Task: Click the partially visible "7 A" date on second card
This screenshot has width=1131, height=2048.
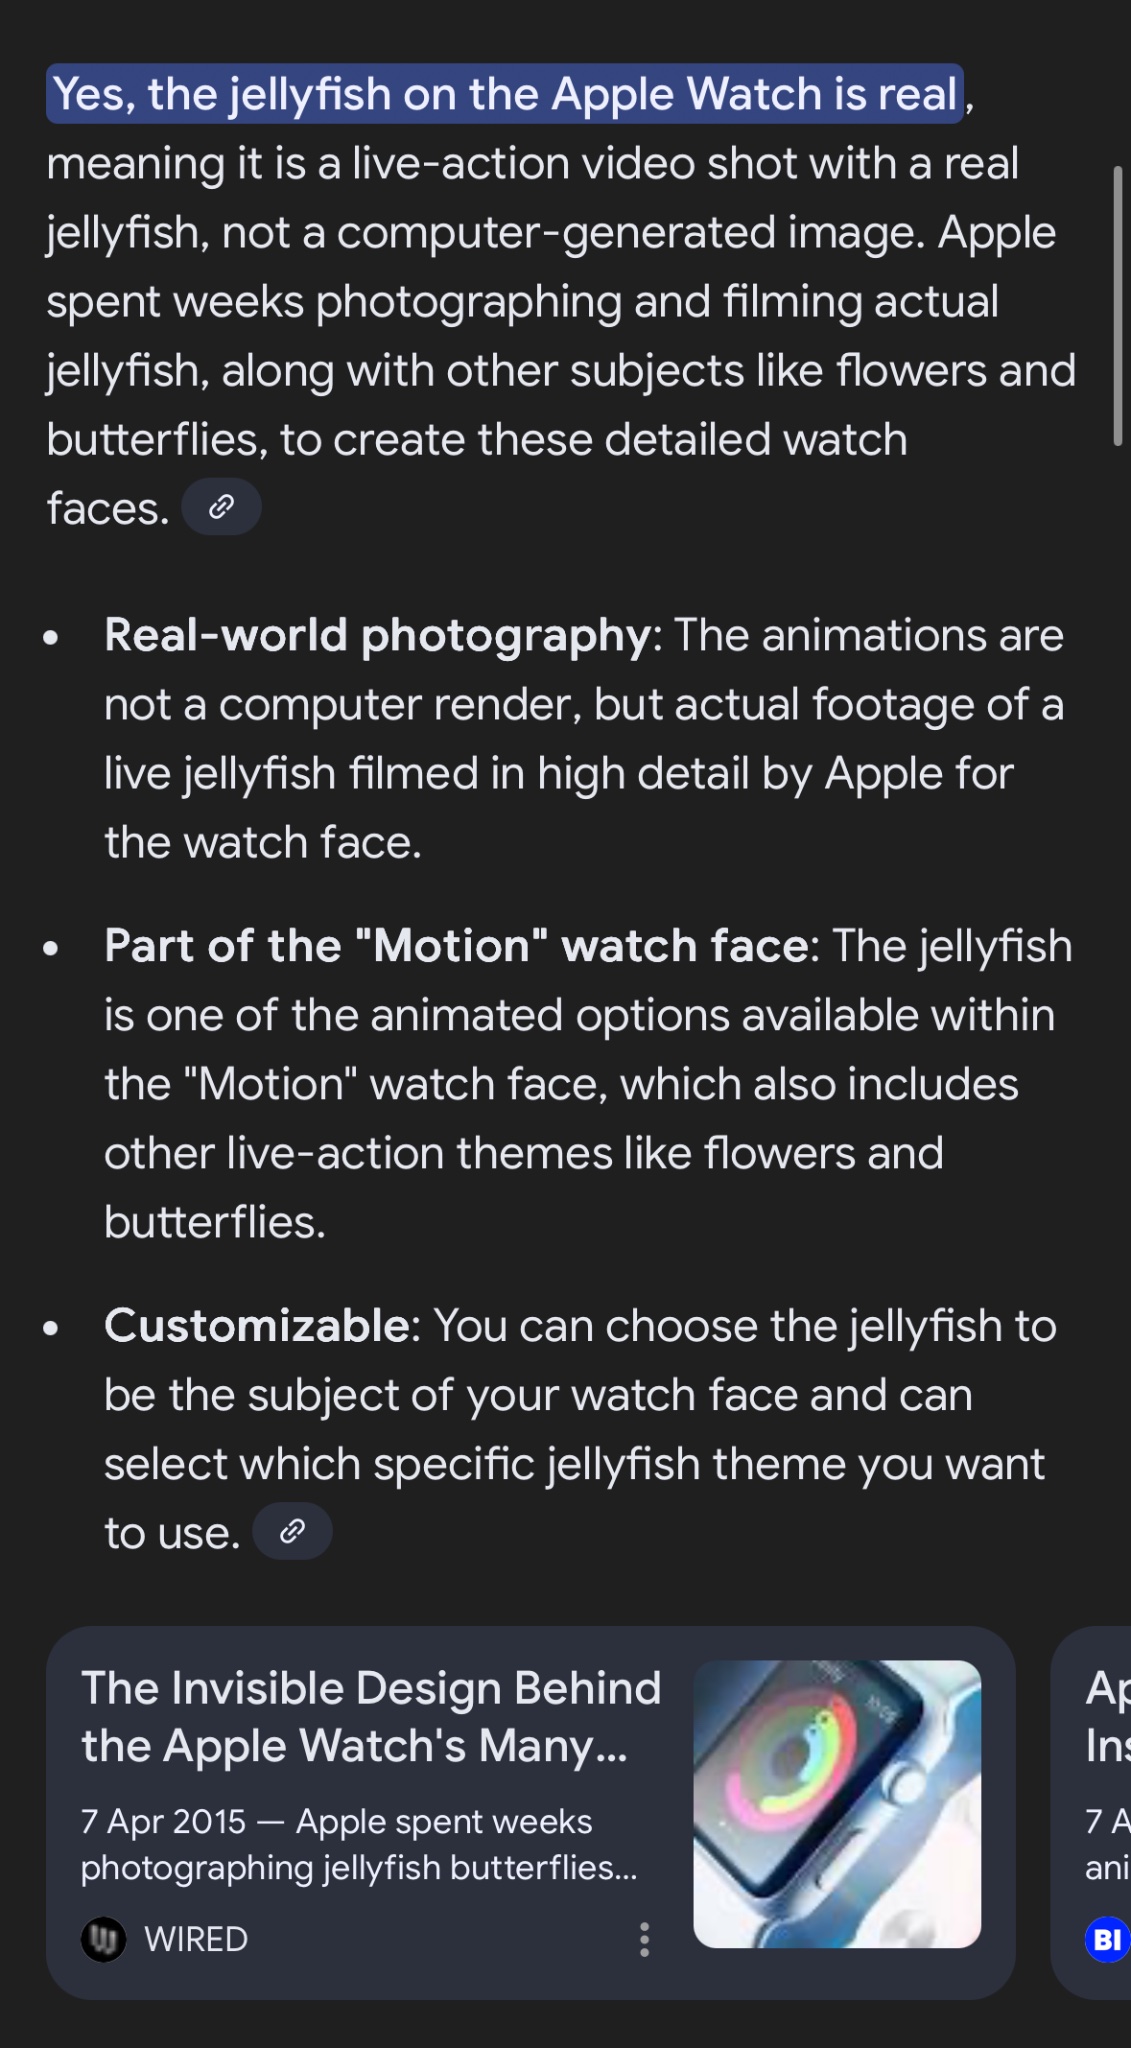Action: (1107, 1822)
